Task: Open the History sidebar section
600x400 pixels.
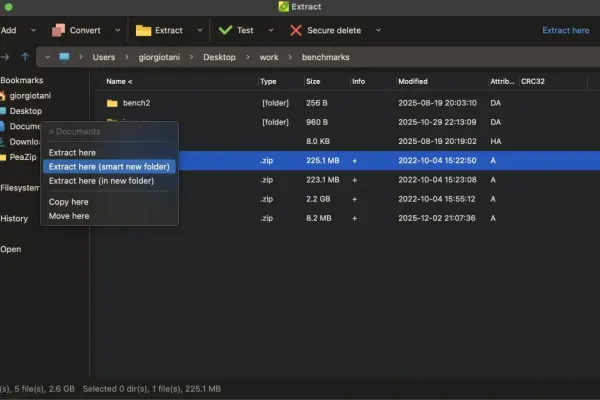Action: click(14, 219)
